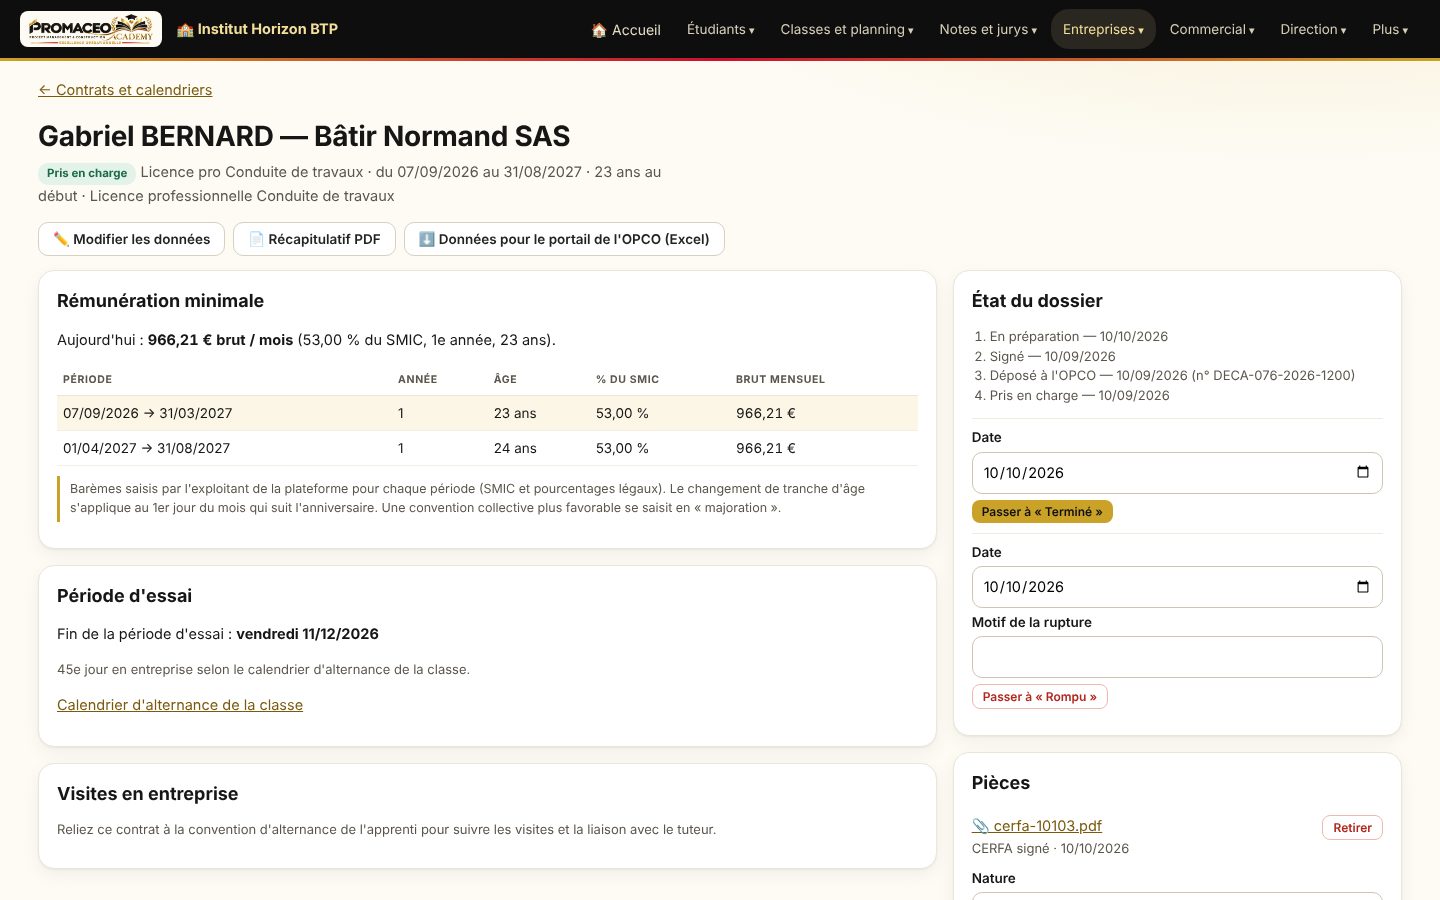
Task: Click the school building icon beside Institut Horizon BTP
Action: coord(185,30)
